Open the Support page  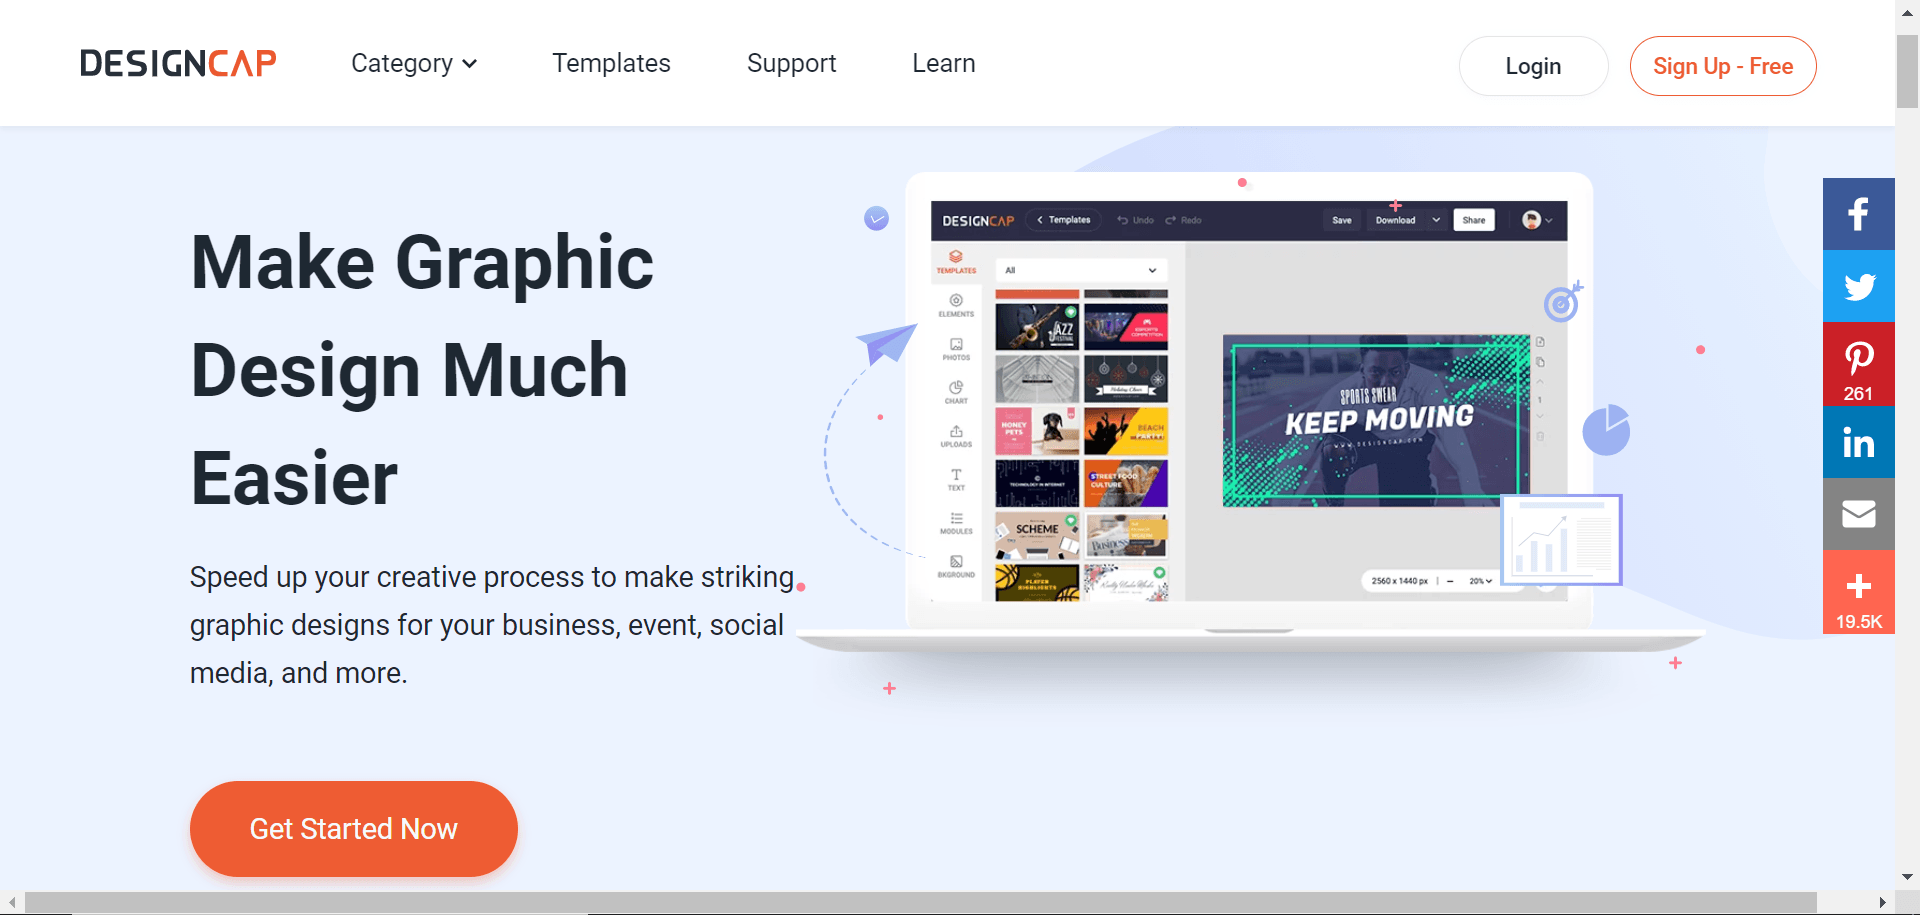pyautogui.click(x=791, y=64)
